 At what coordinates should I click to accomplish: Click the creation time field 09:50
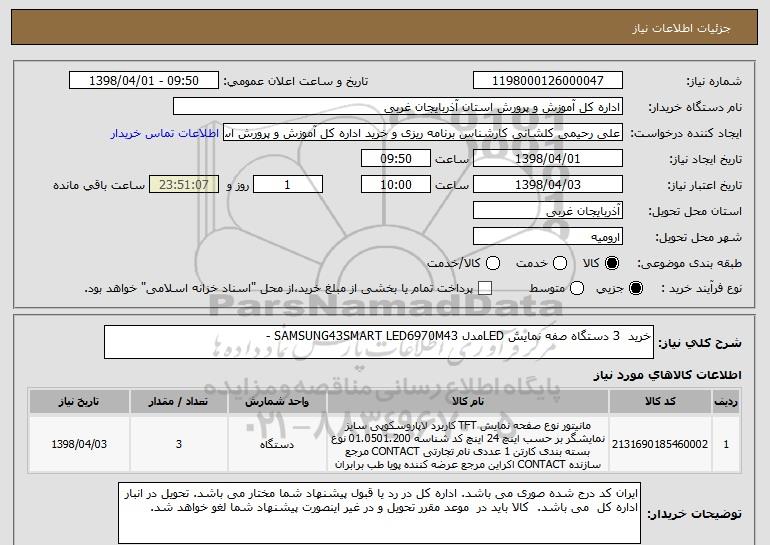(396, 159)
